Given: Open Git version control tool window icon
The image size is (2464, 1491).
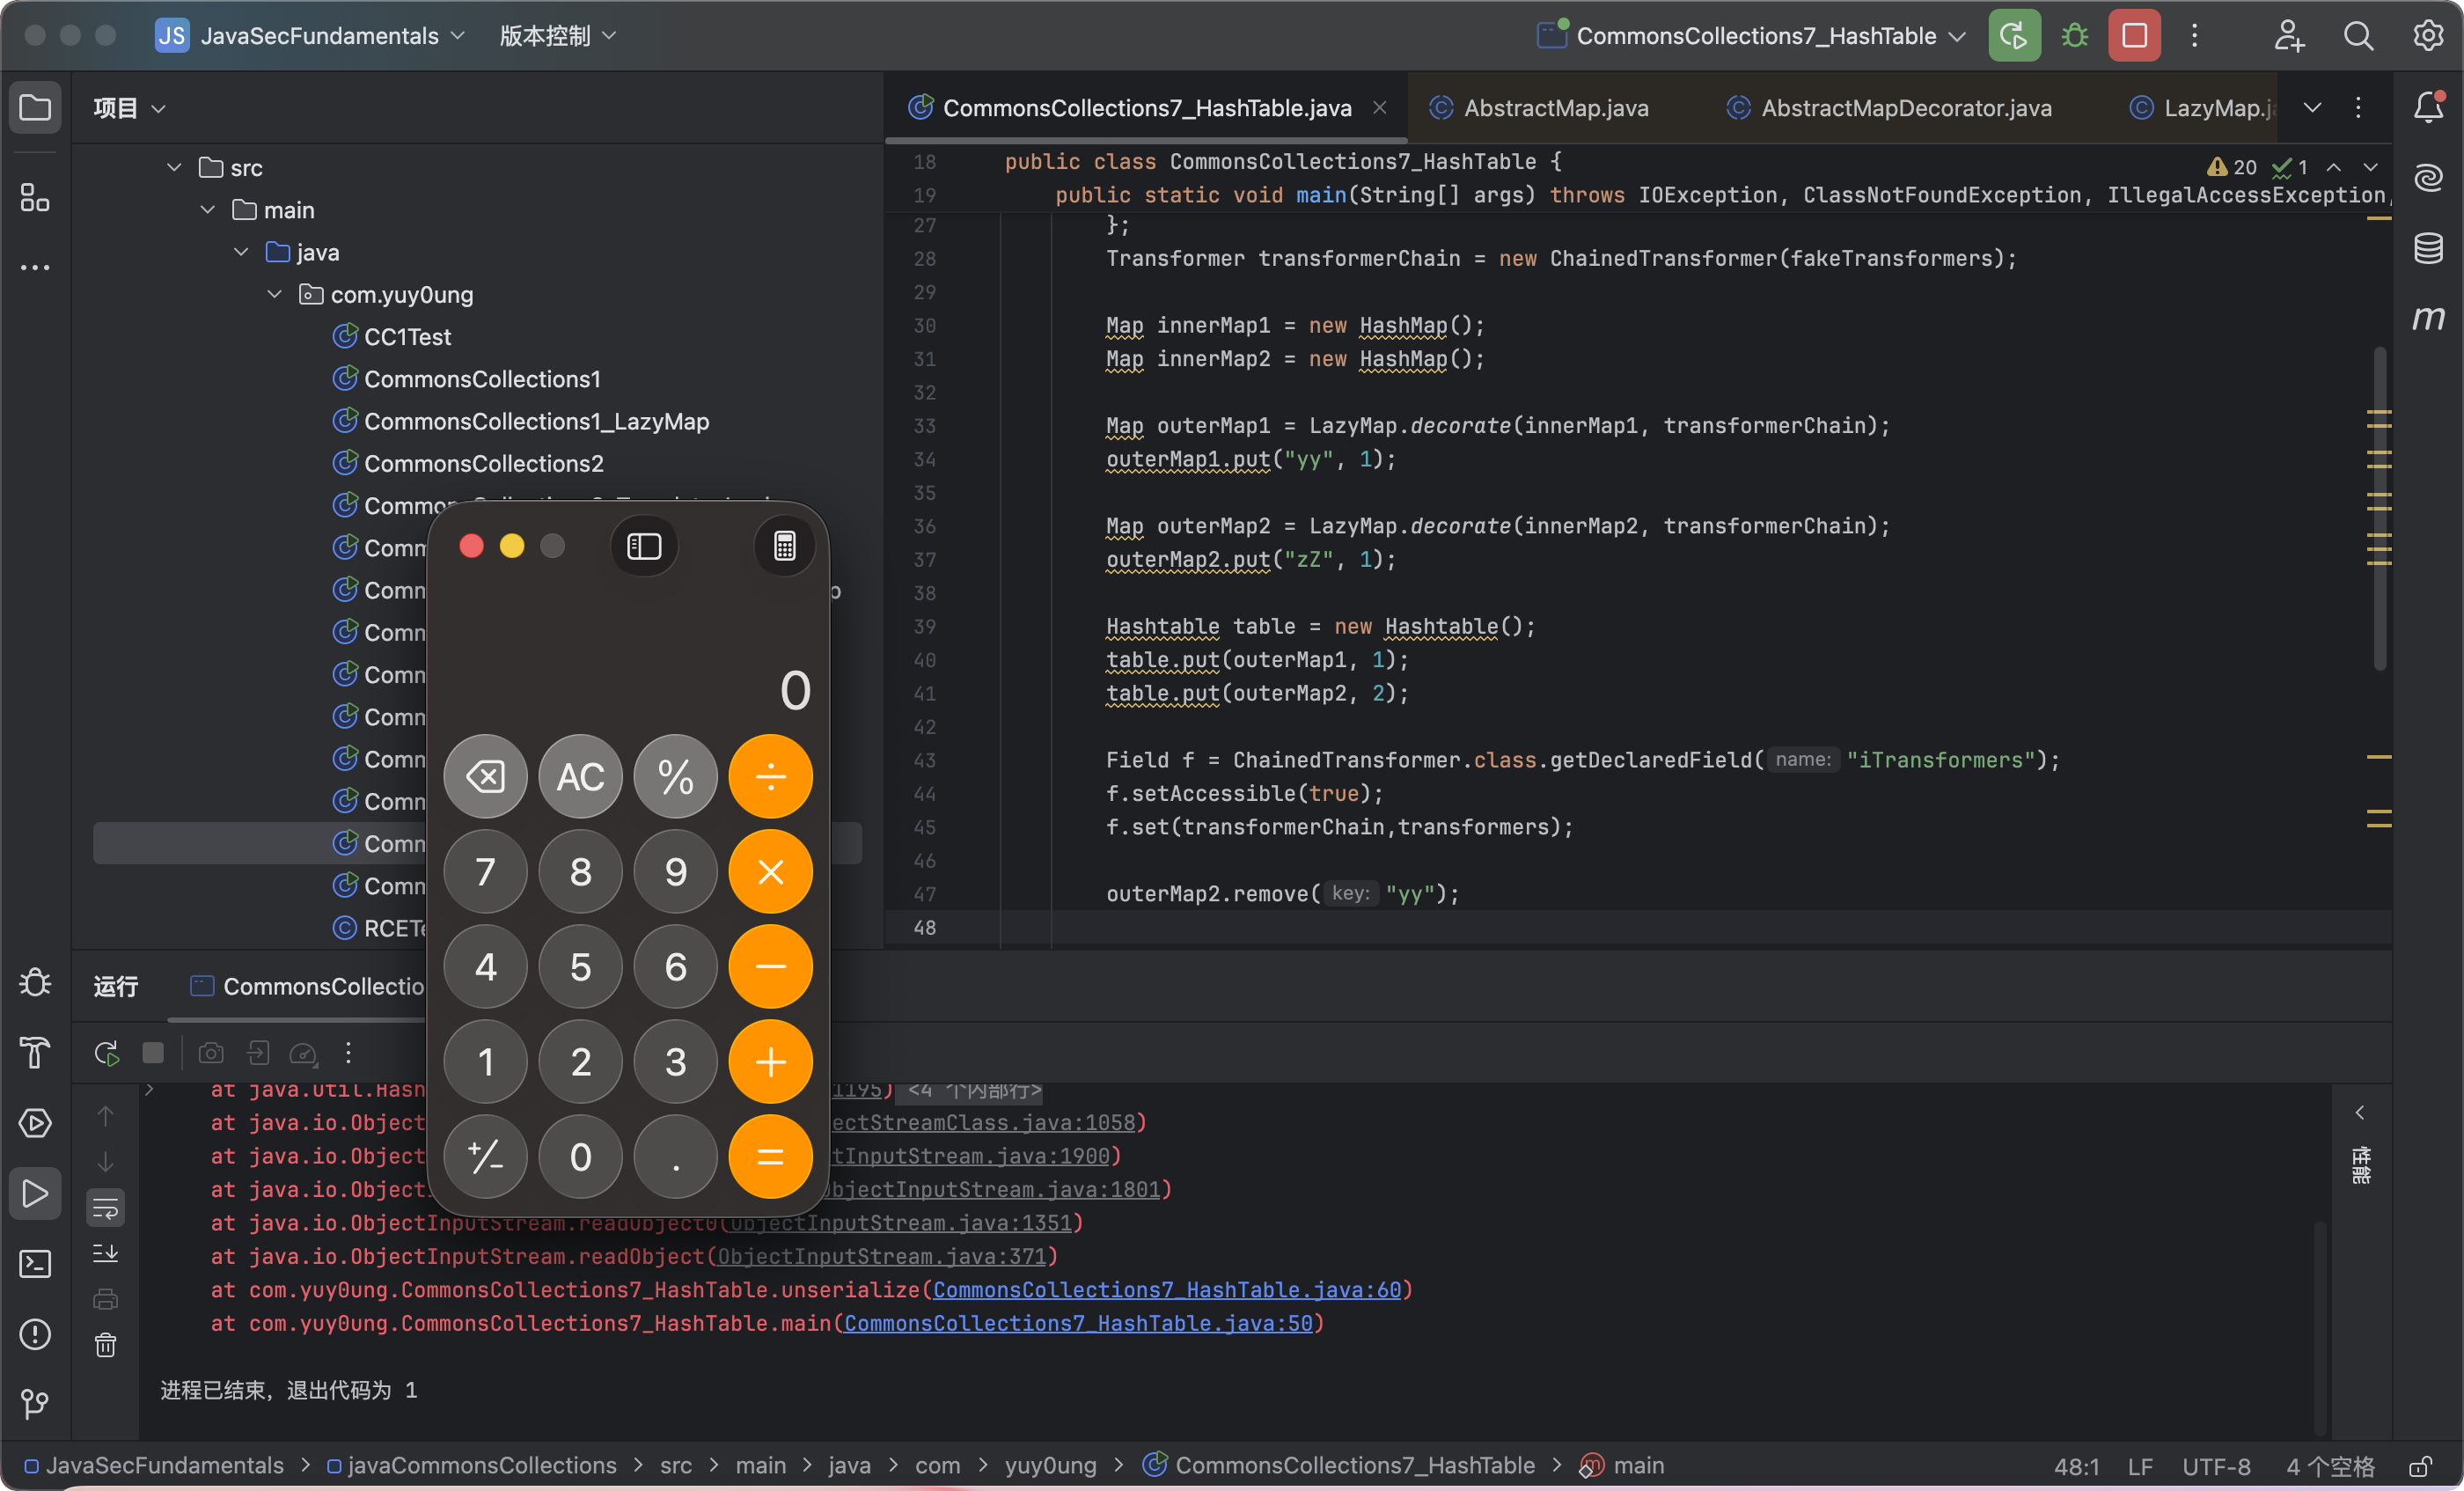Looking at the screenshot, I should 35,1404.
